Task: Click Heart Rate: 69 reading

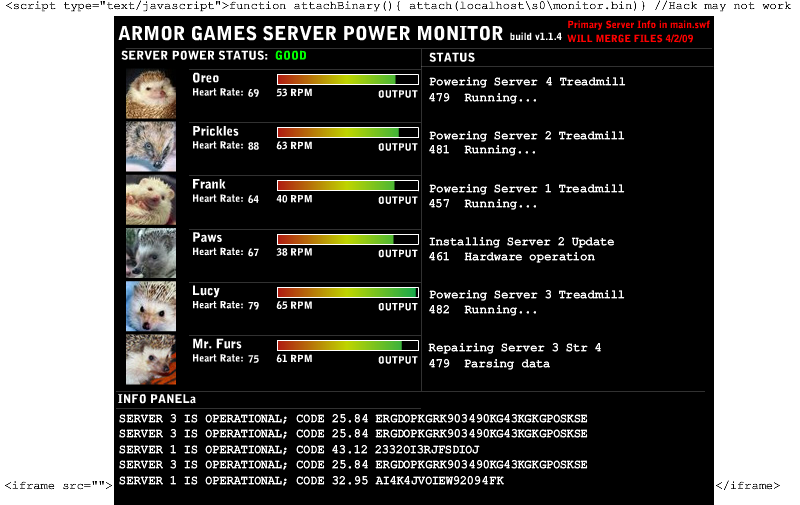Action: [226, 93]
